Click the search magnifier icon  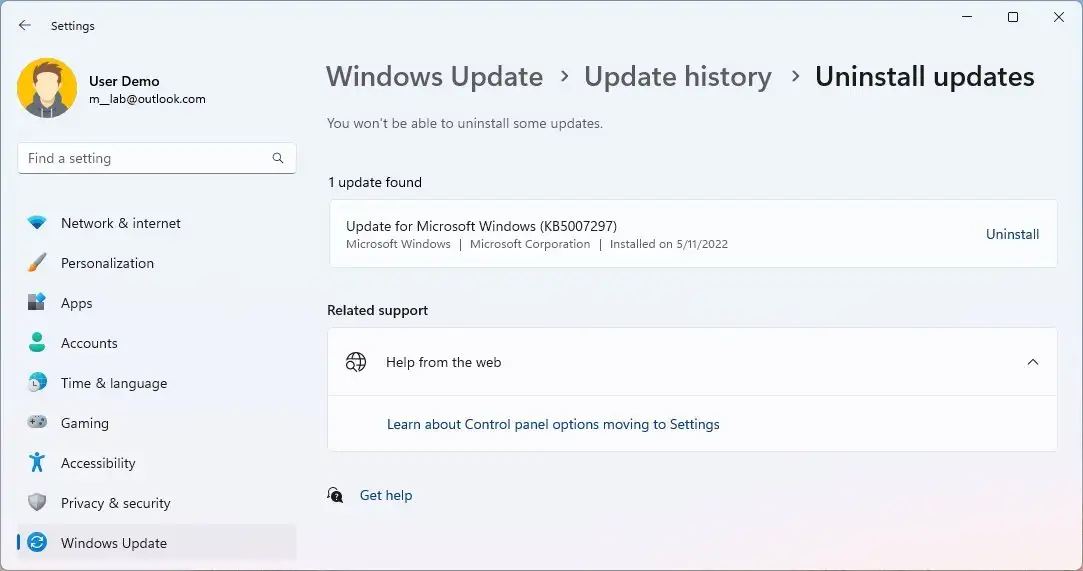point(278,158)
